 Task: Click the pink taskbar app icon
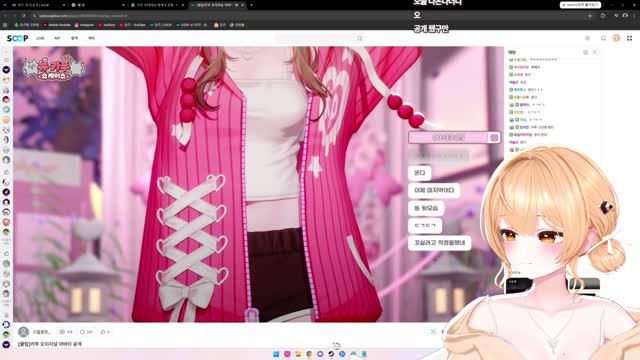point(287,354)
